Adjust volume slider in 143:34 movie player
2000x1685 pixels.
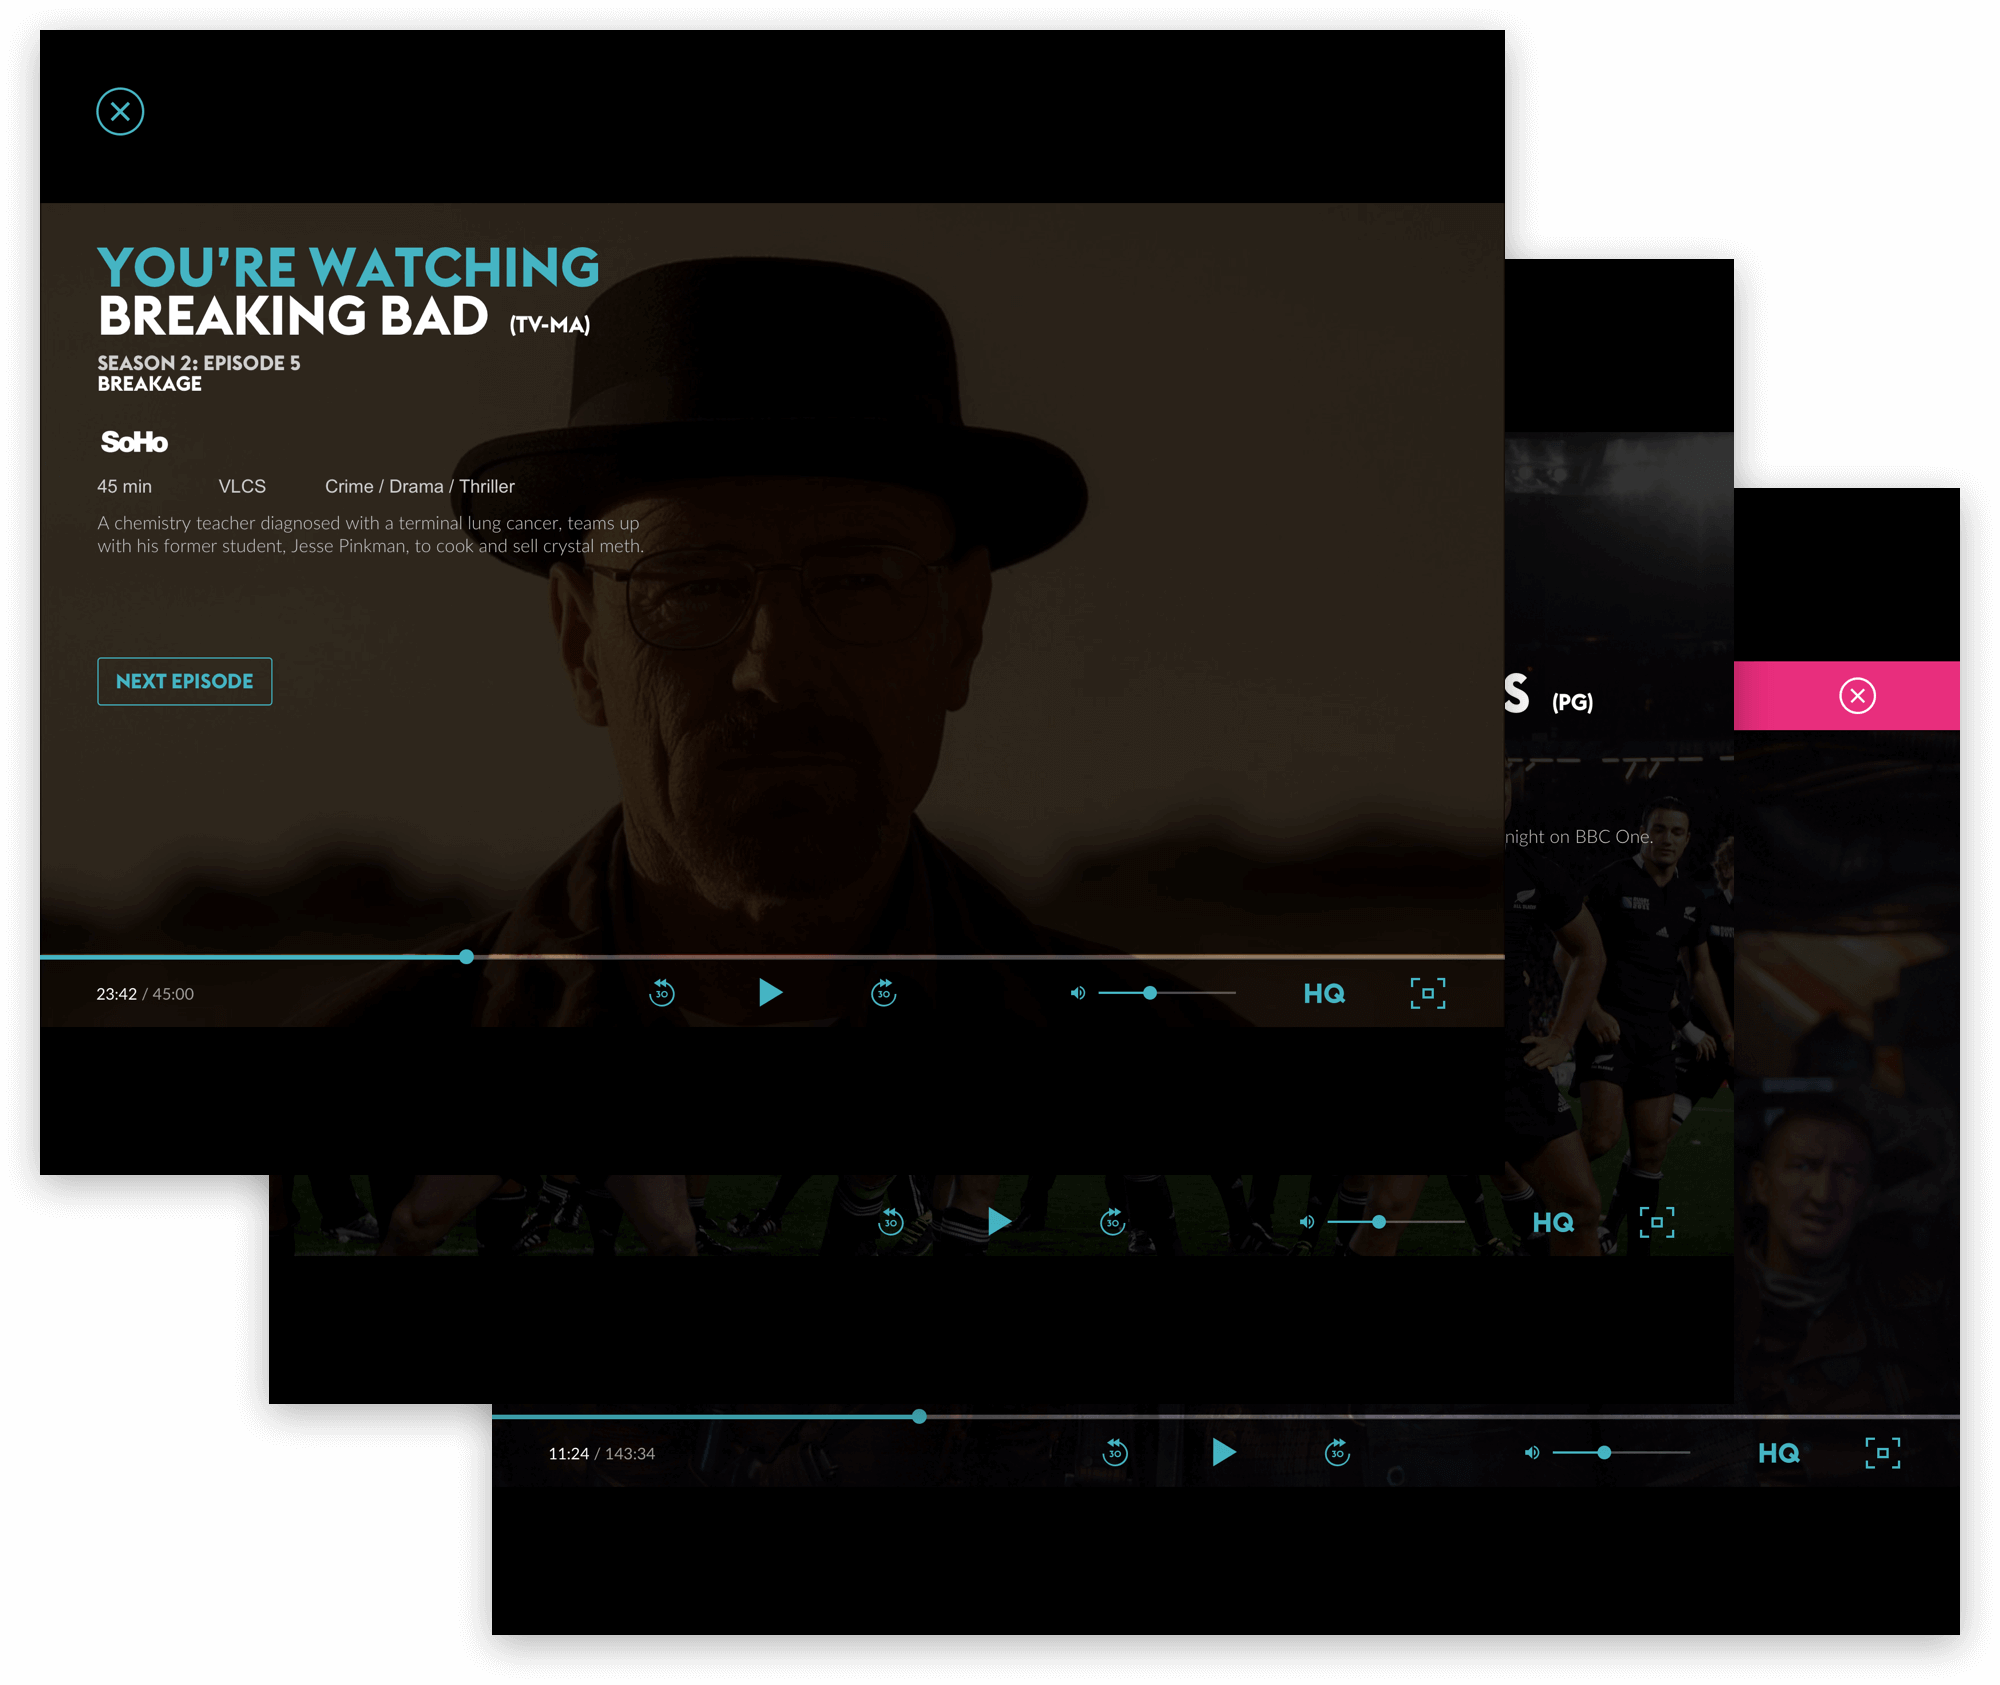1621,1453
